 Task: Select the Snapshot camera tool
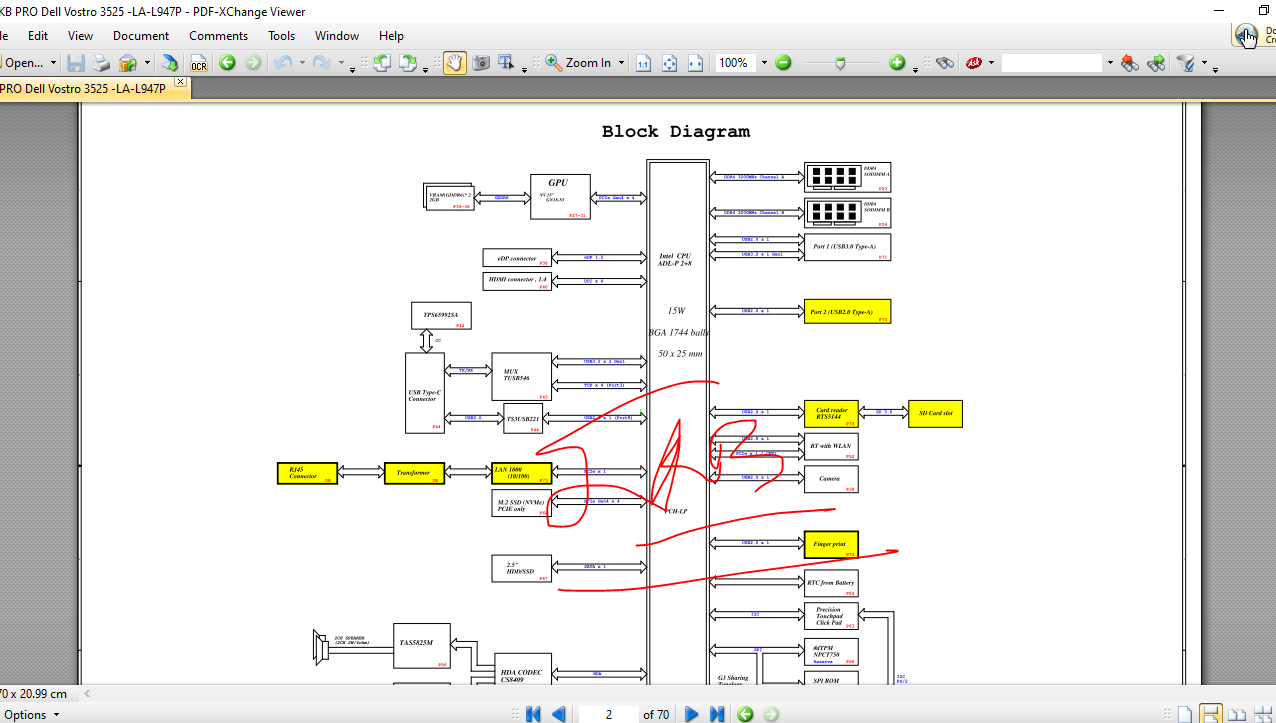pos(481,63)
